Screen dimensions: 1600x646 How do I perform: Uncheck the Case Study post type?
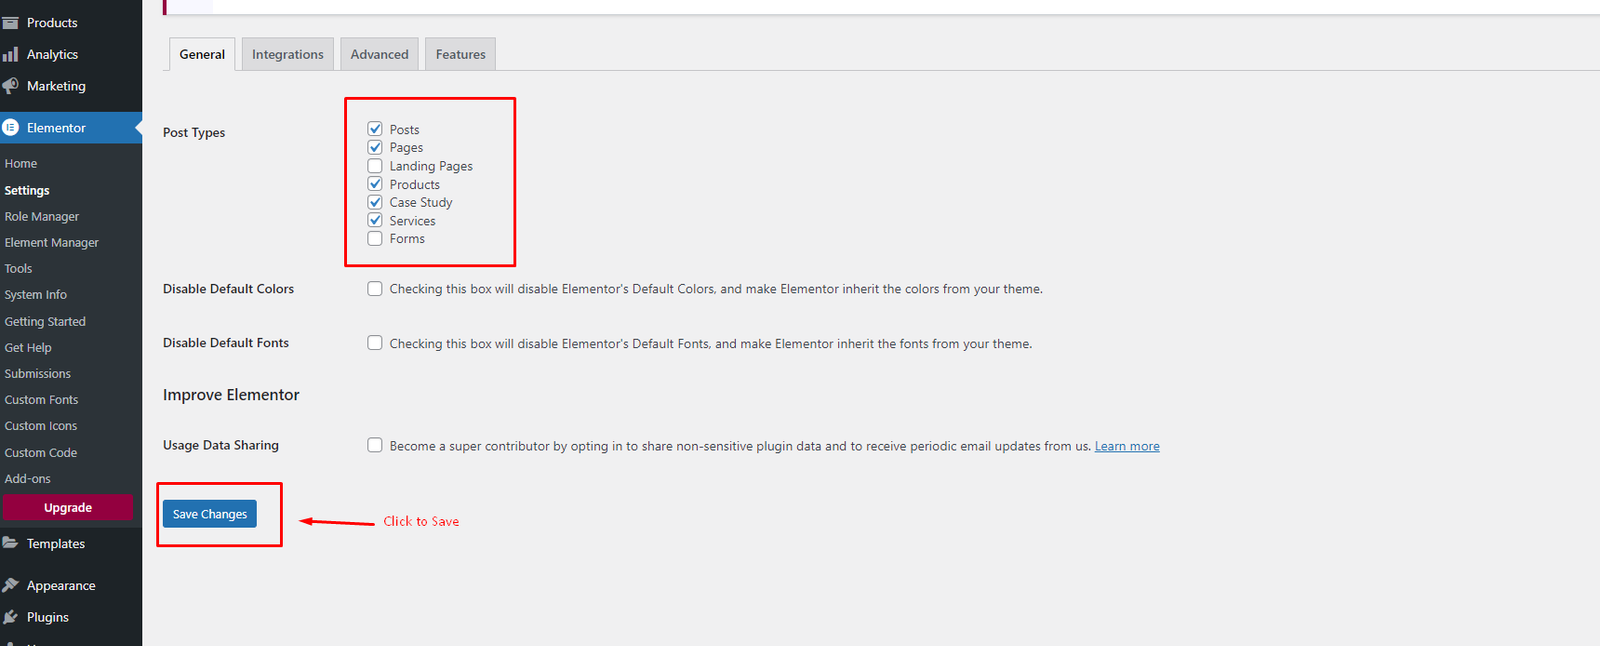[x=375, y=202]
